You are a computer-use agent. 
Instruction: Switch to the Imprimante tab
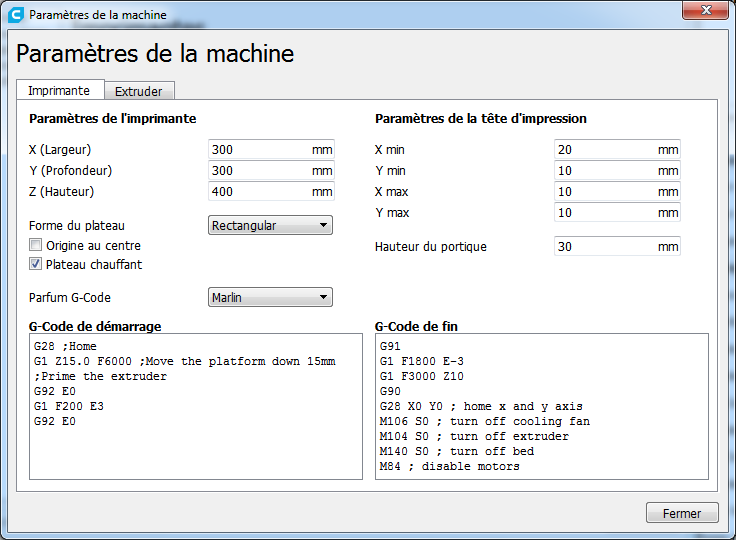[x=60, y=90]
